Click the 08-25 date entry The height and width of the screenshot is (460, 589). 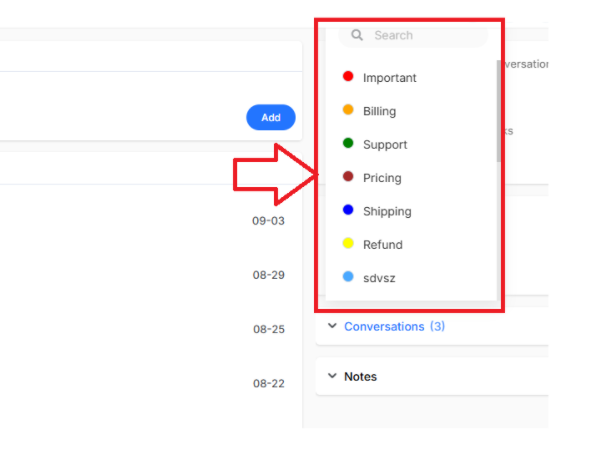[x=269, y=329]
